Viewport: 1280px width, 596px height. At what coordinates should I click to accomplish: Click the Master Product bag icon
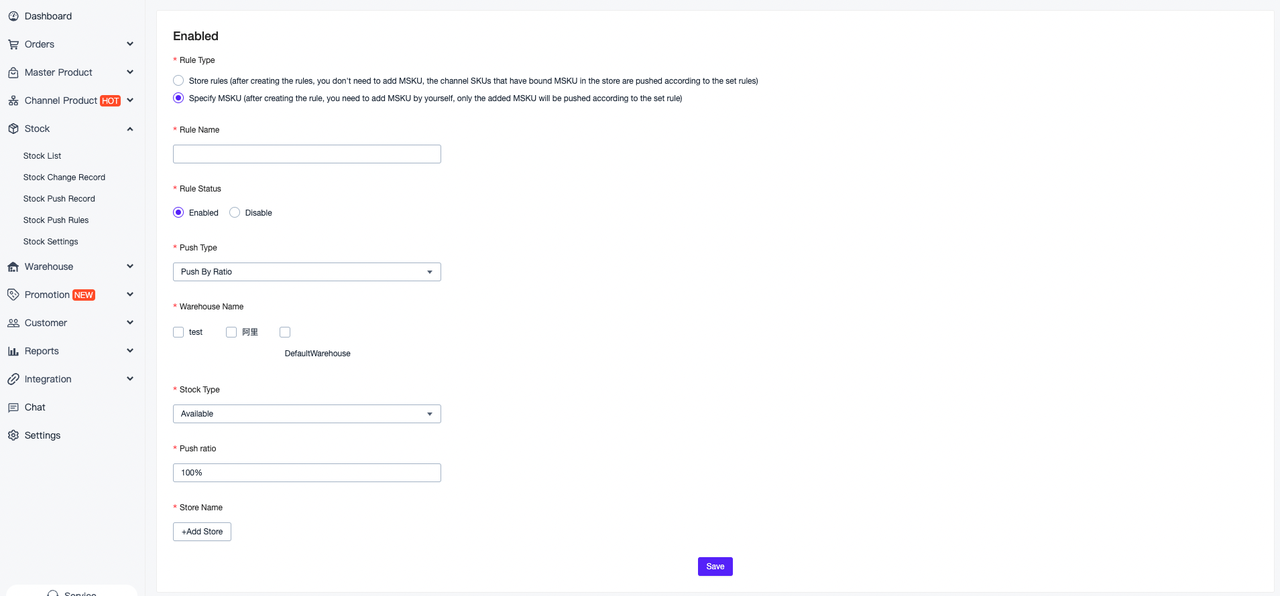[x=13, y=72]
